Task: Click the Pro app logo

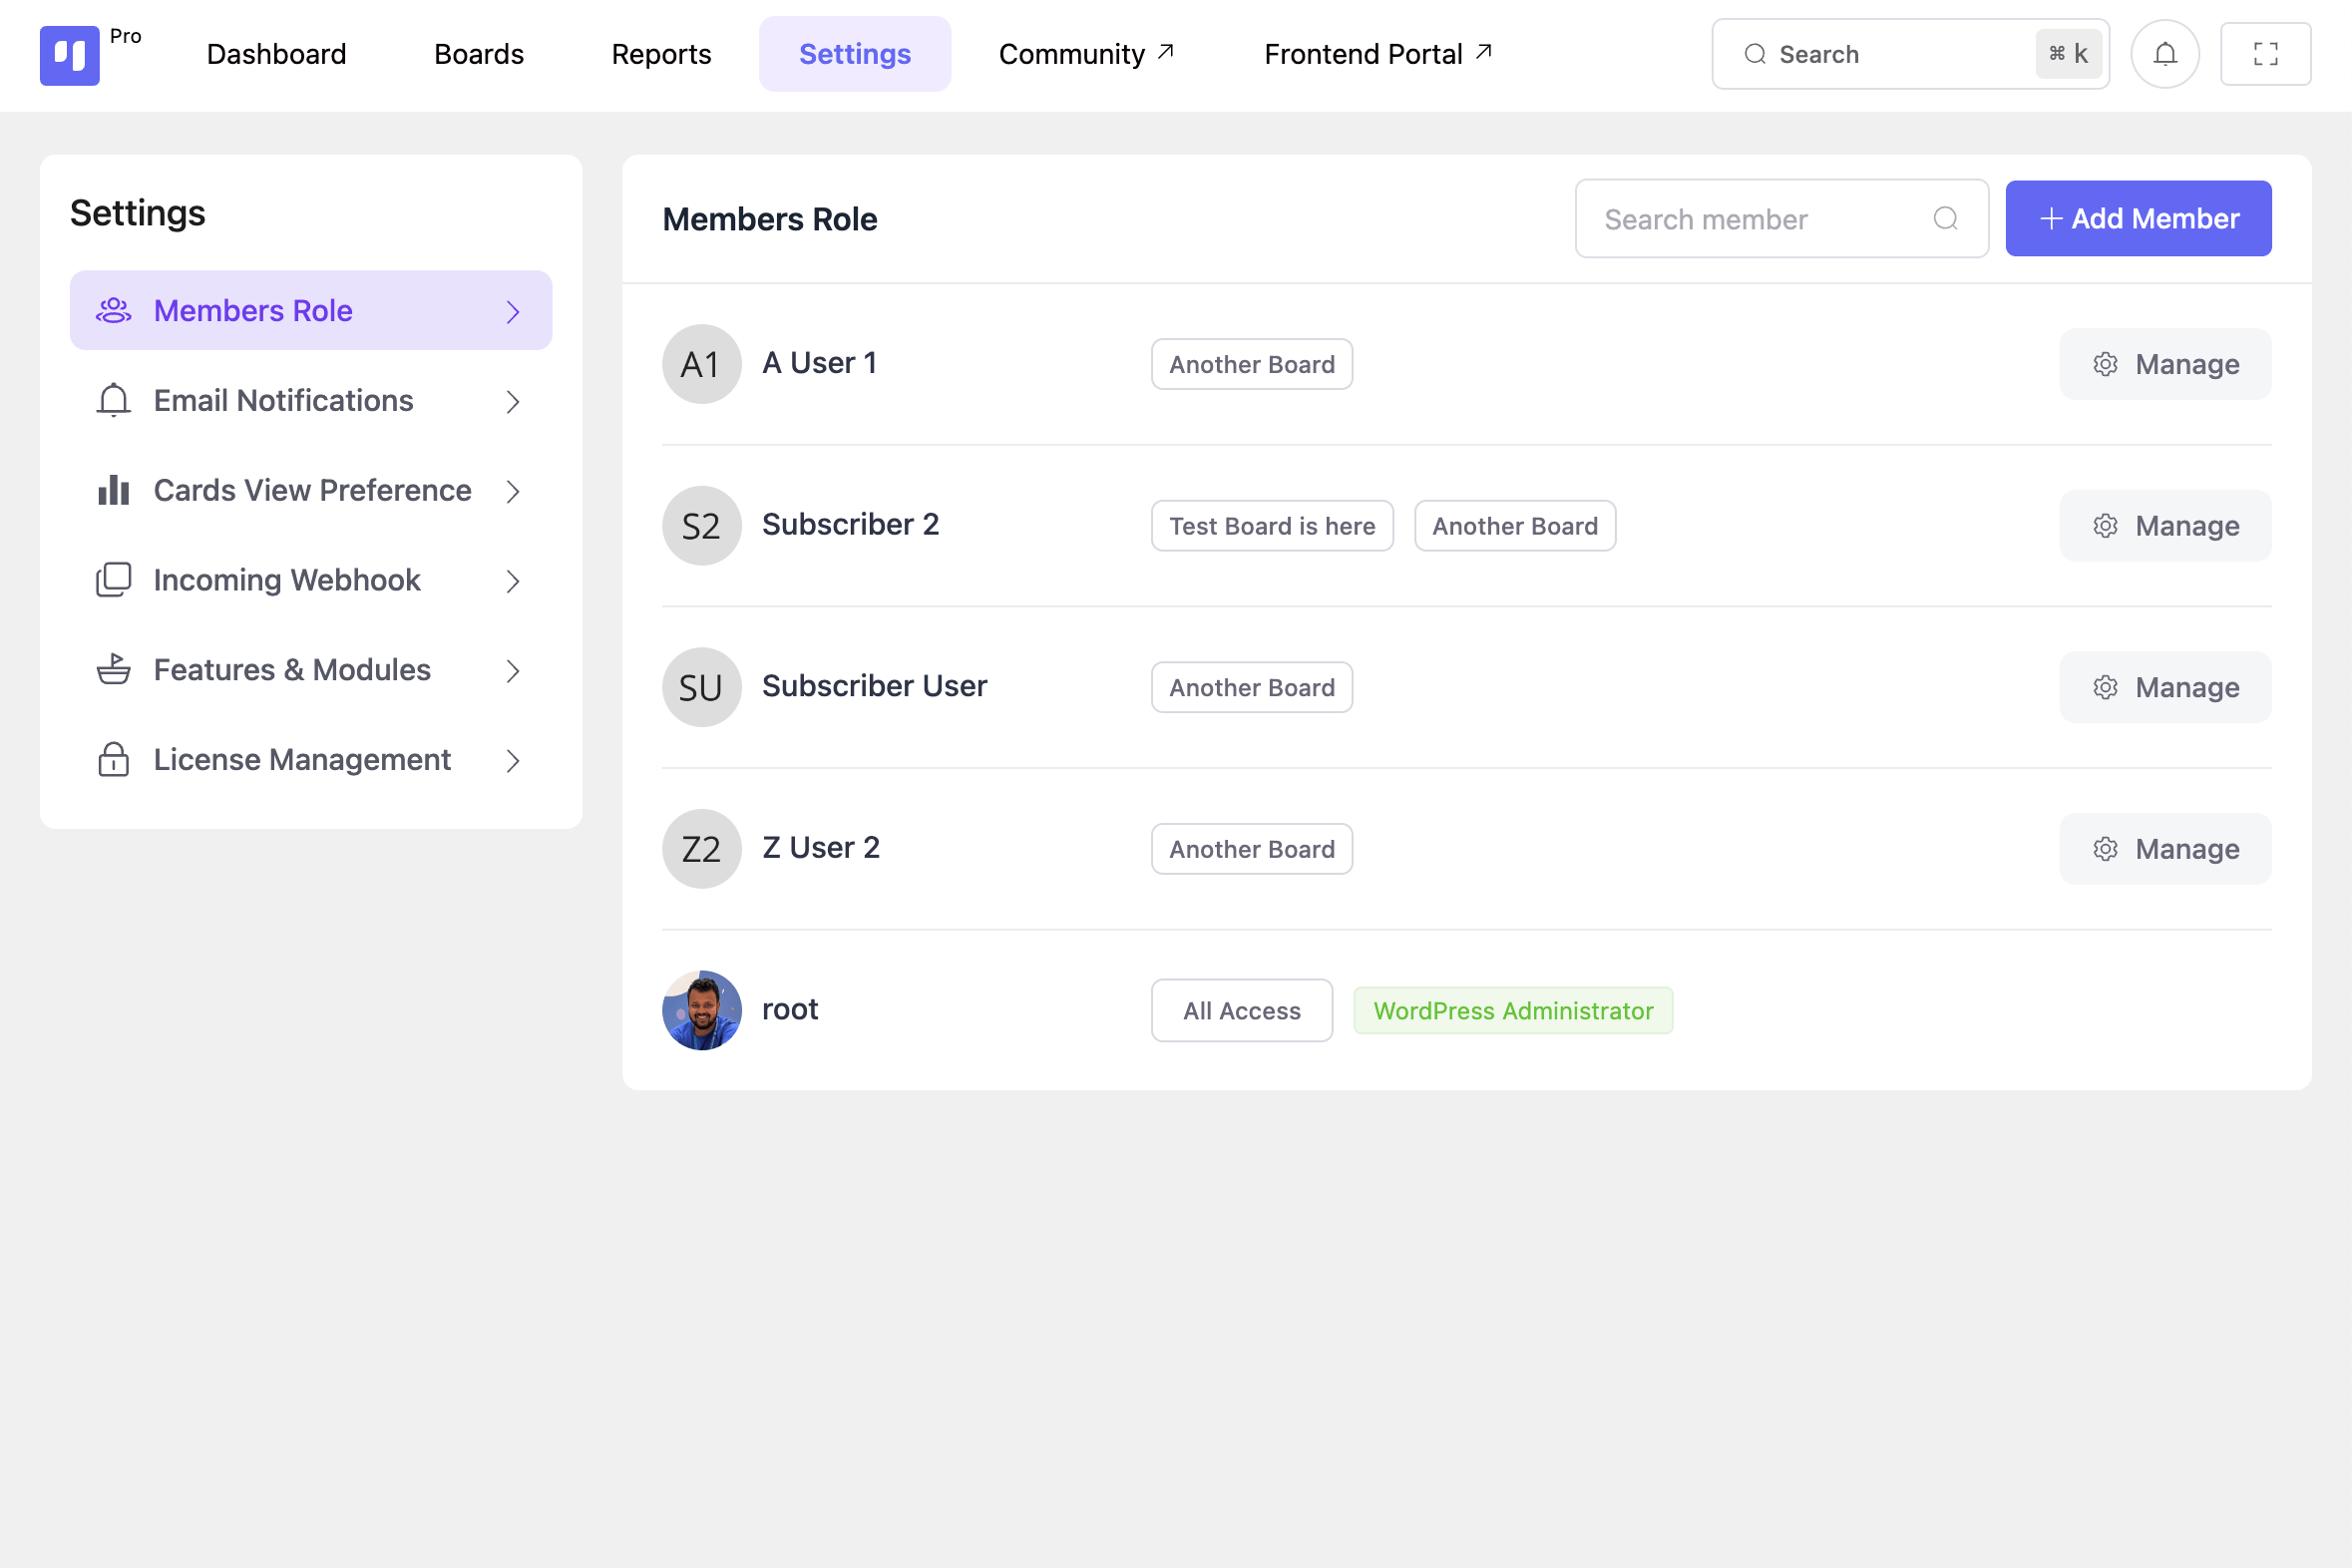Action: 70,55
